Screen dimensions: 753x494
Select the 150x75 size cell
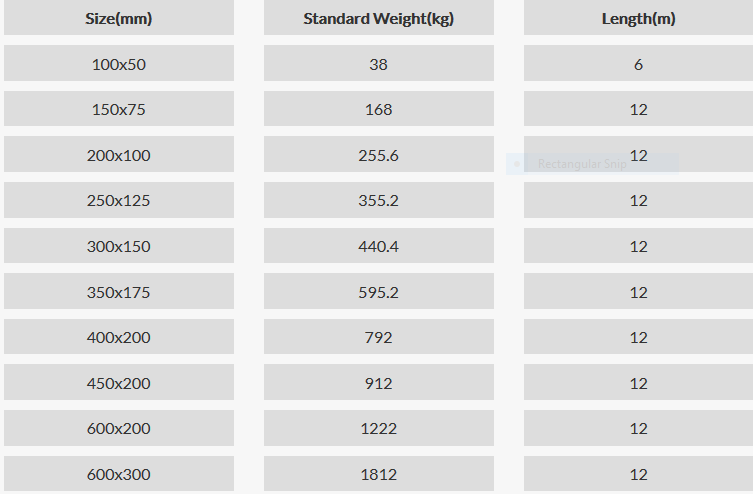tap(119, 108)
